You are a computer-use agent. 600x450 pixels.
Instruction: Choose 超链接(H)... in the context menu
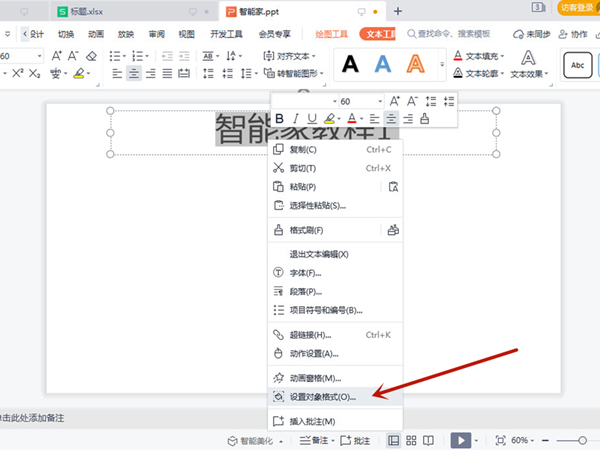pos(309,335)
